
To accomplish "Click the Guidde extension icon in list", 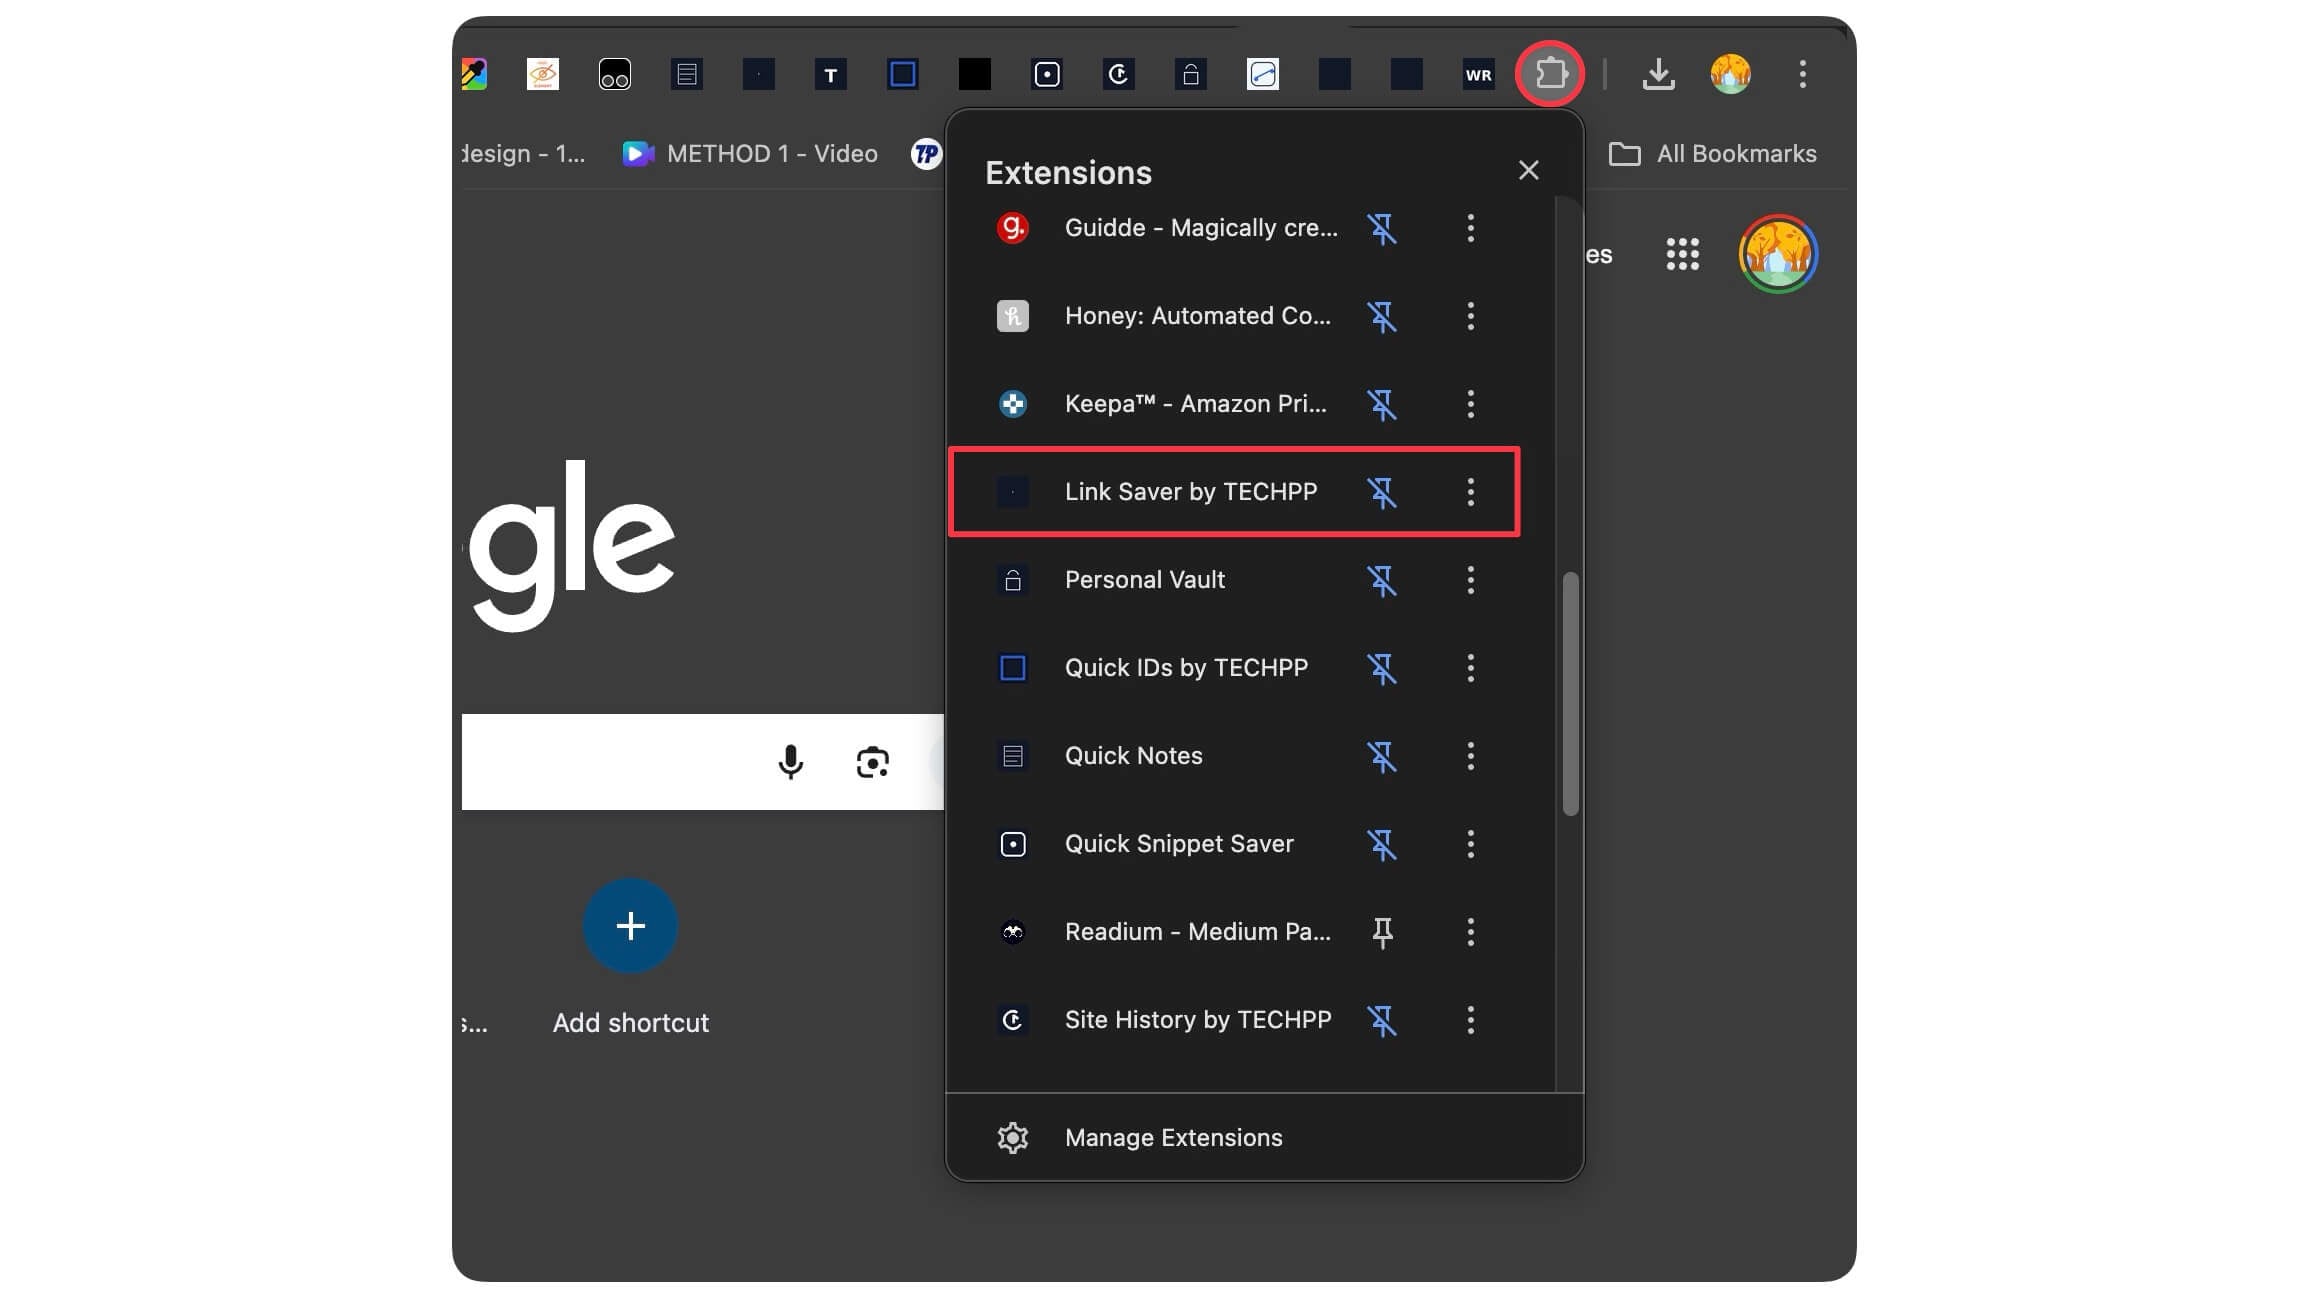I will (1012, 228).
